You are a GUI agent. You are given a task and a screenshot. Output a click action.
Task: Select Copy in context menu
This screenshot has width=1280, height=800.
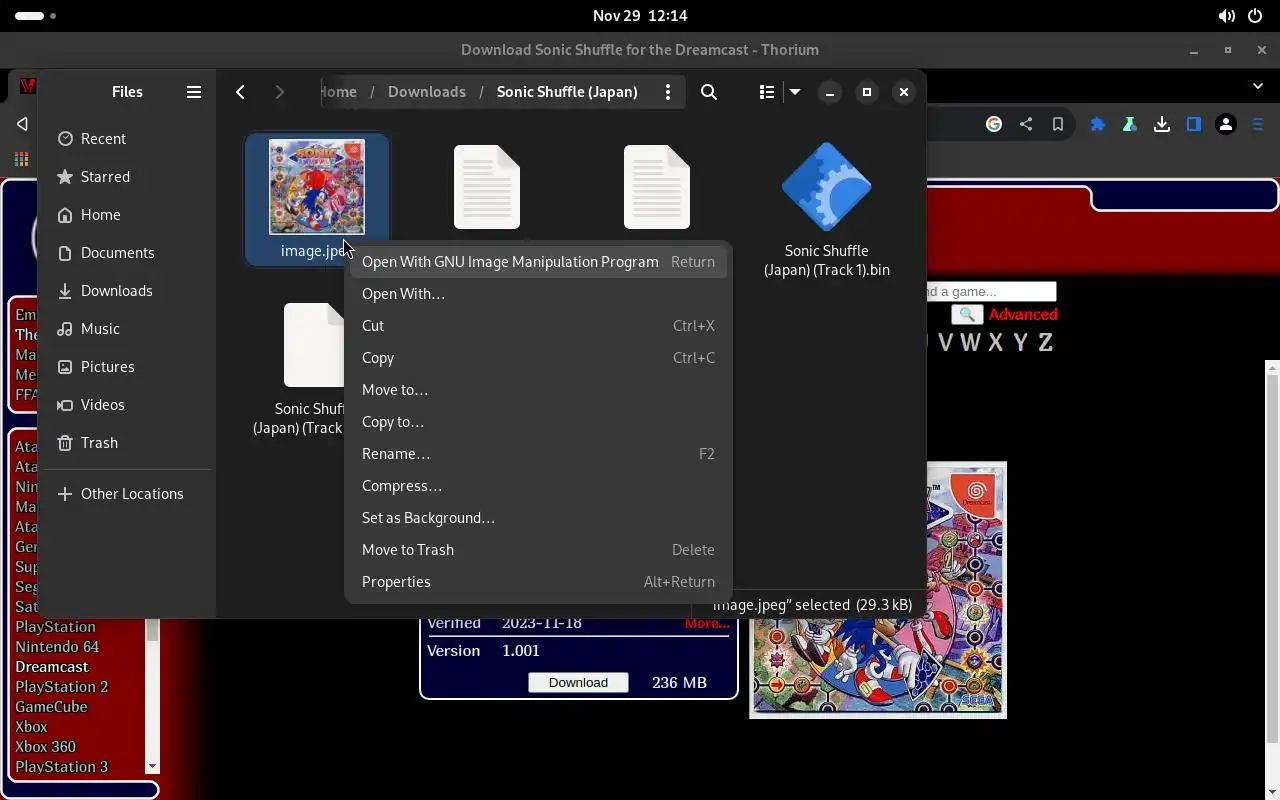click(538, 358)
